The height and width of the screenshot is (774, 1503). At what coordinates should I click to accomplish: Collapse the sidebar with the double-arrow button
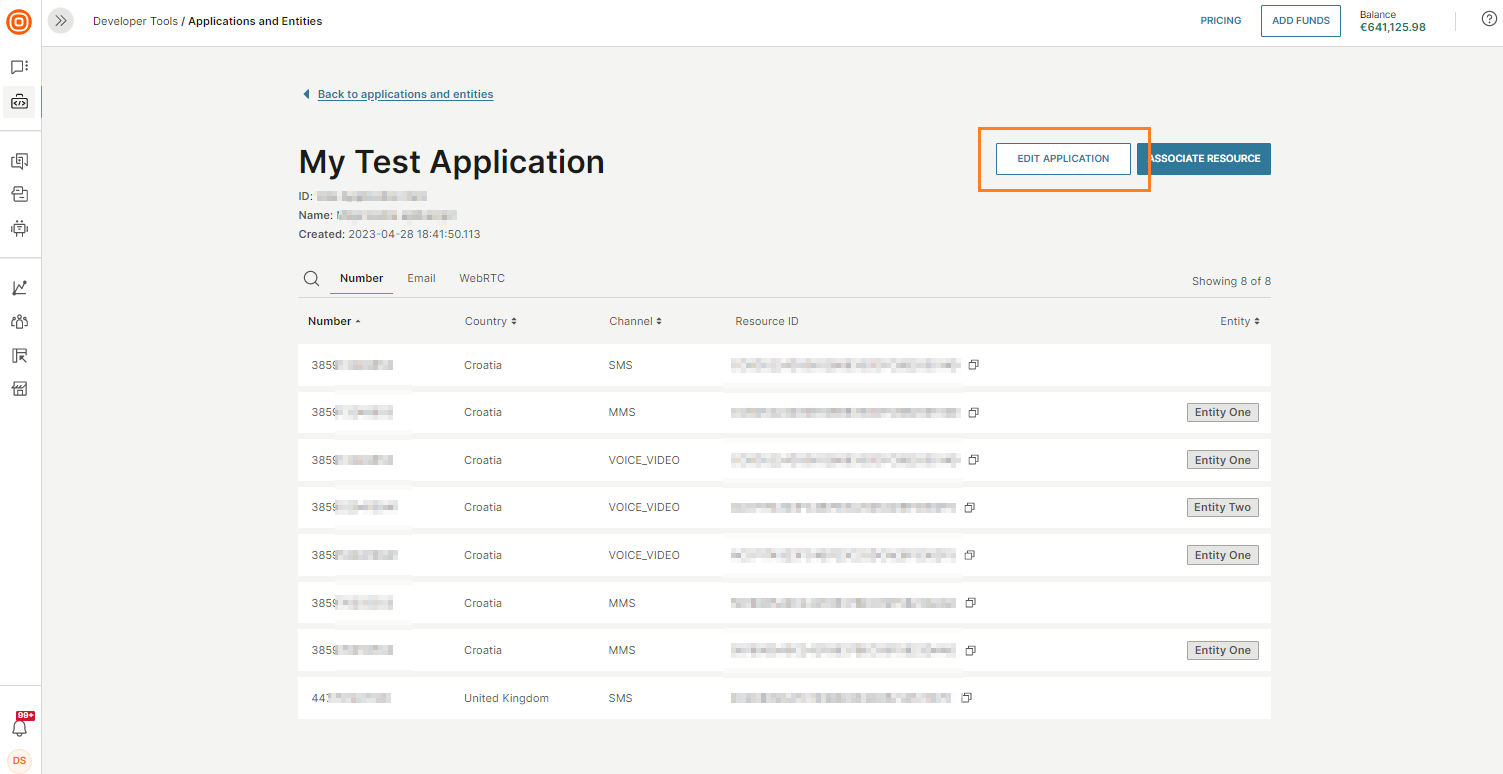(x=60, y=20)
